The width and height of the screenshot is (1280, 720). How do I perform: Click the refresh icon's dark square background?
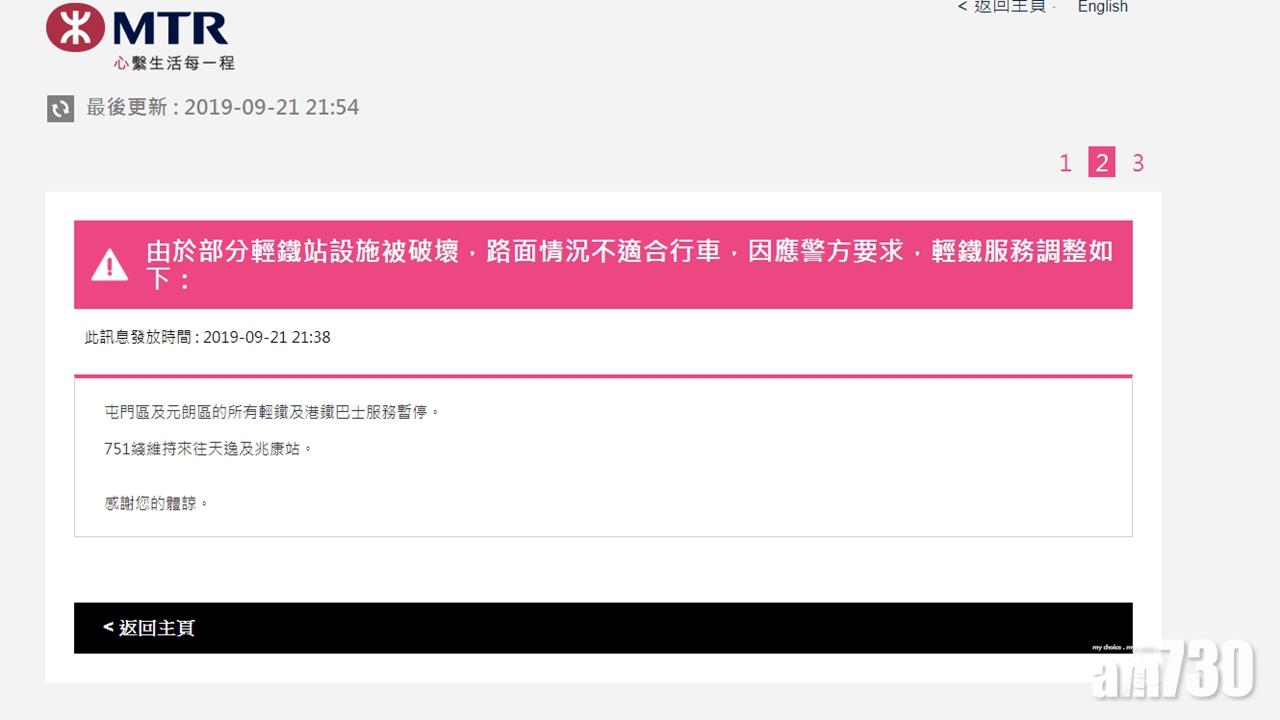[60, 108]
